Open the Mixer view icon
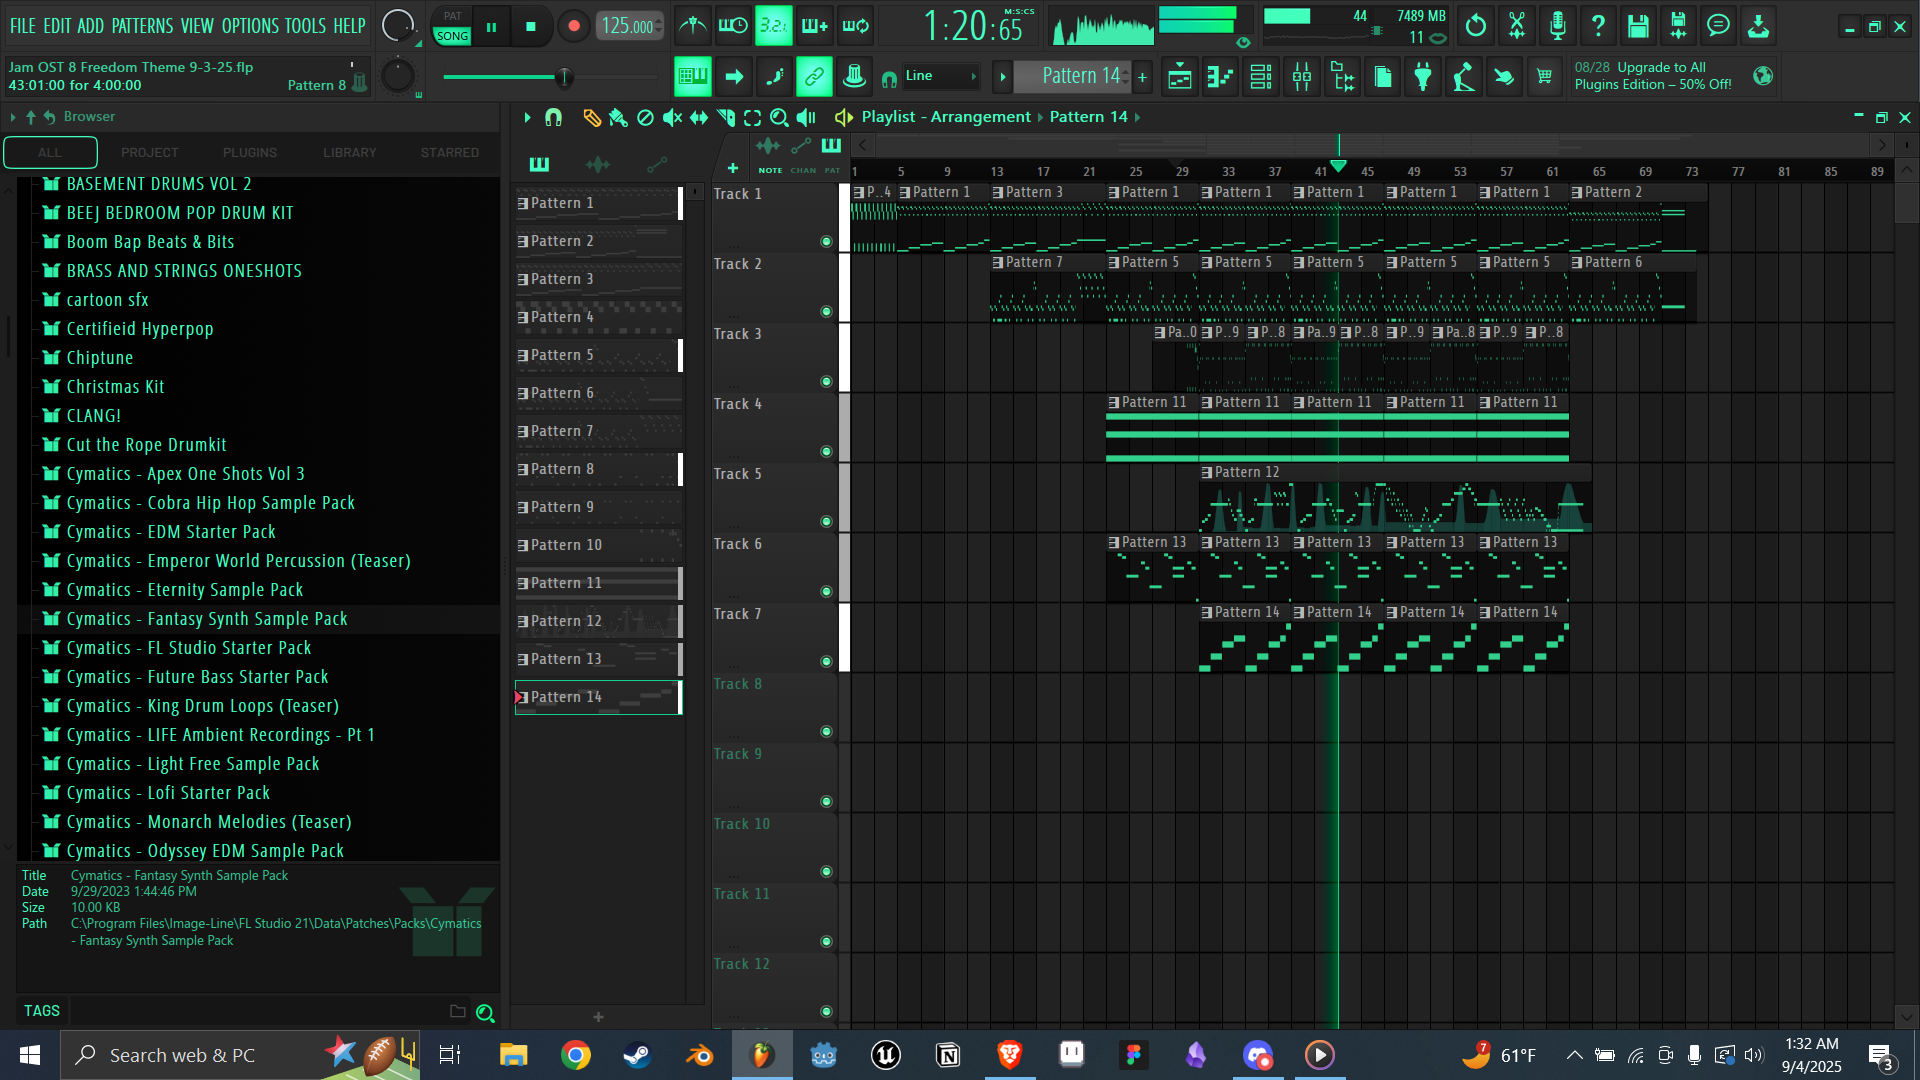This screenshot has height=1080, width=1920. pyautogui.click(x=1302, y=77)
